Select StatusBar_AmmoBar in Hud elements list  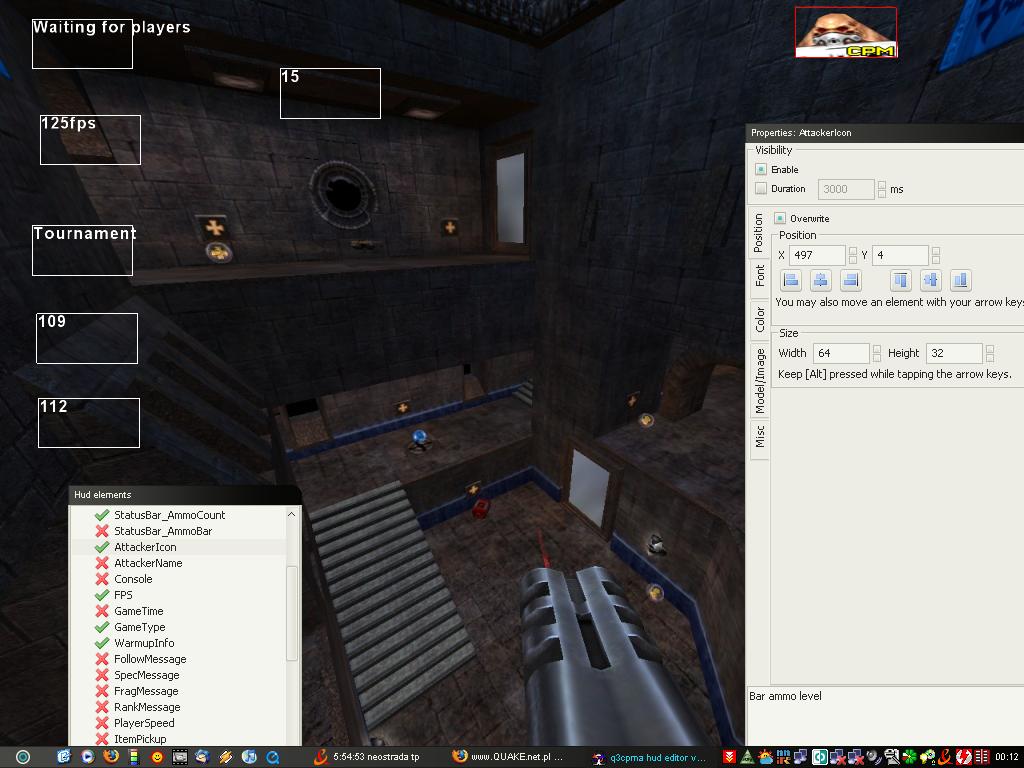click(163, 531)
